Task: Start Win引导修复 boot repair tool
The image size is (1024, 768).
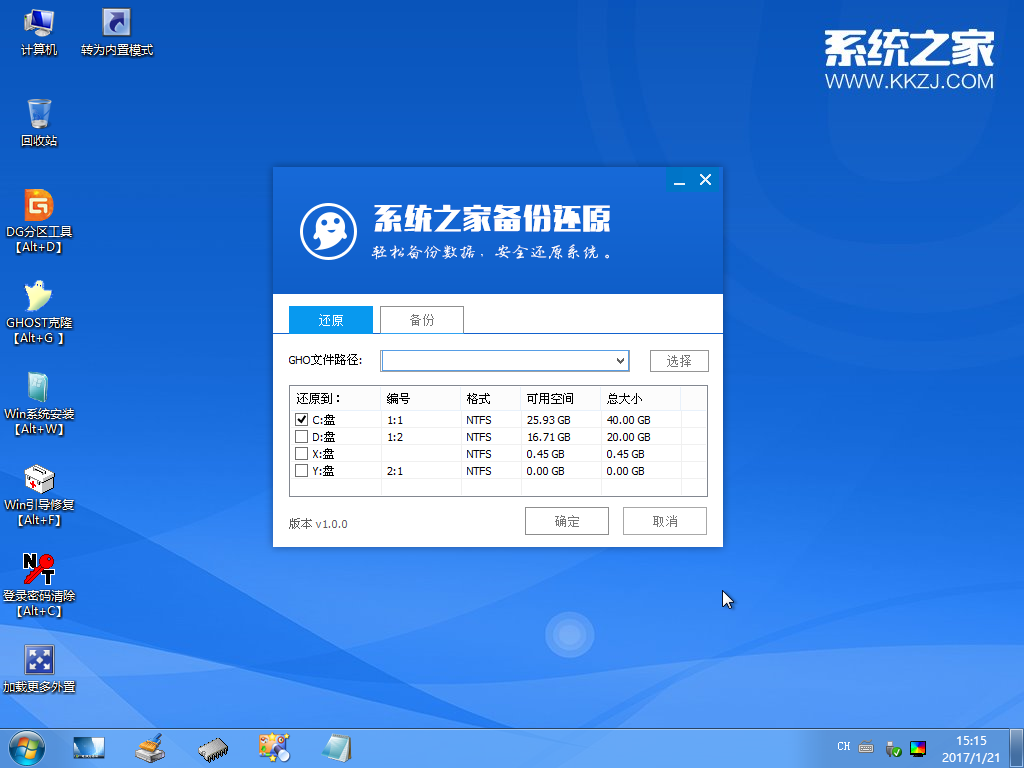Action: point(38,478)
